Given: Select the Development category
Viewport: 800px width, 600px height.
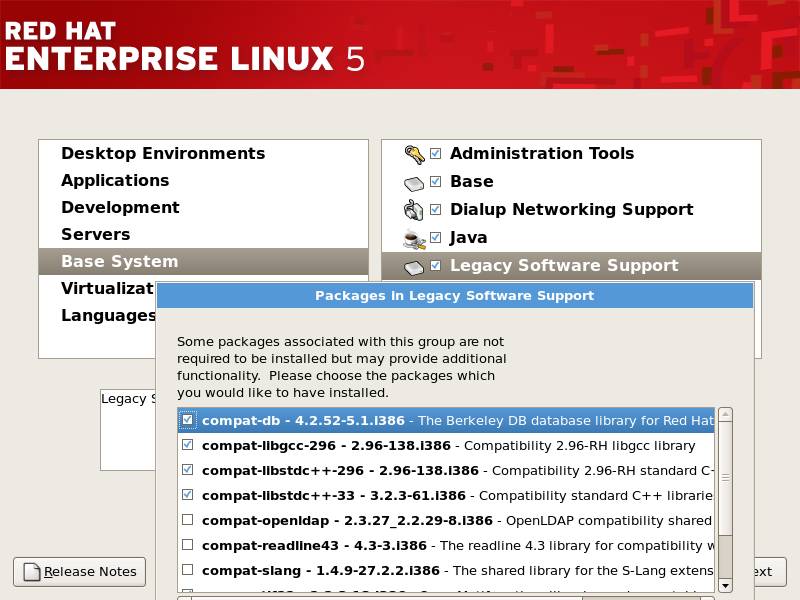Looking at the screenshot, I should point(203,208).
